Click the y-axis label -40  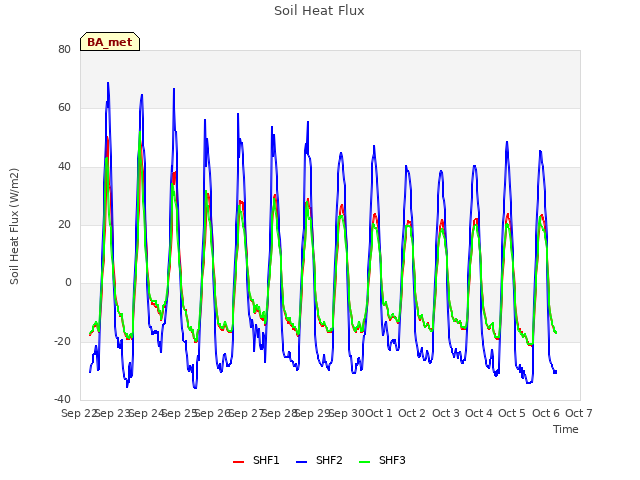(62, 399)
